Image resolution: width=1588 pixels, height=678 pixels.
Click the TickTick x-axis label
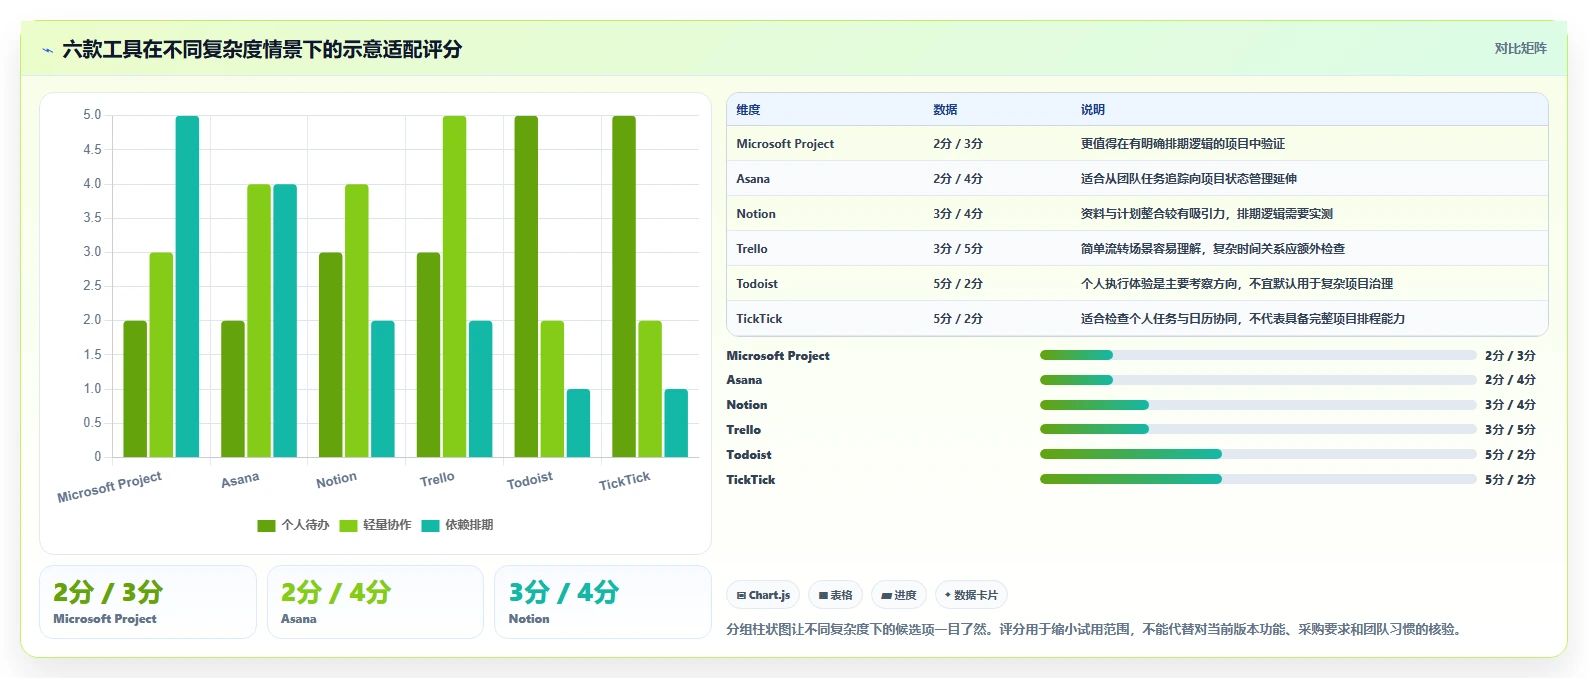coord(624,481)
